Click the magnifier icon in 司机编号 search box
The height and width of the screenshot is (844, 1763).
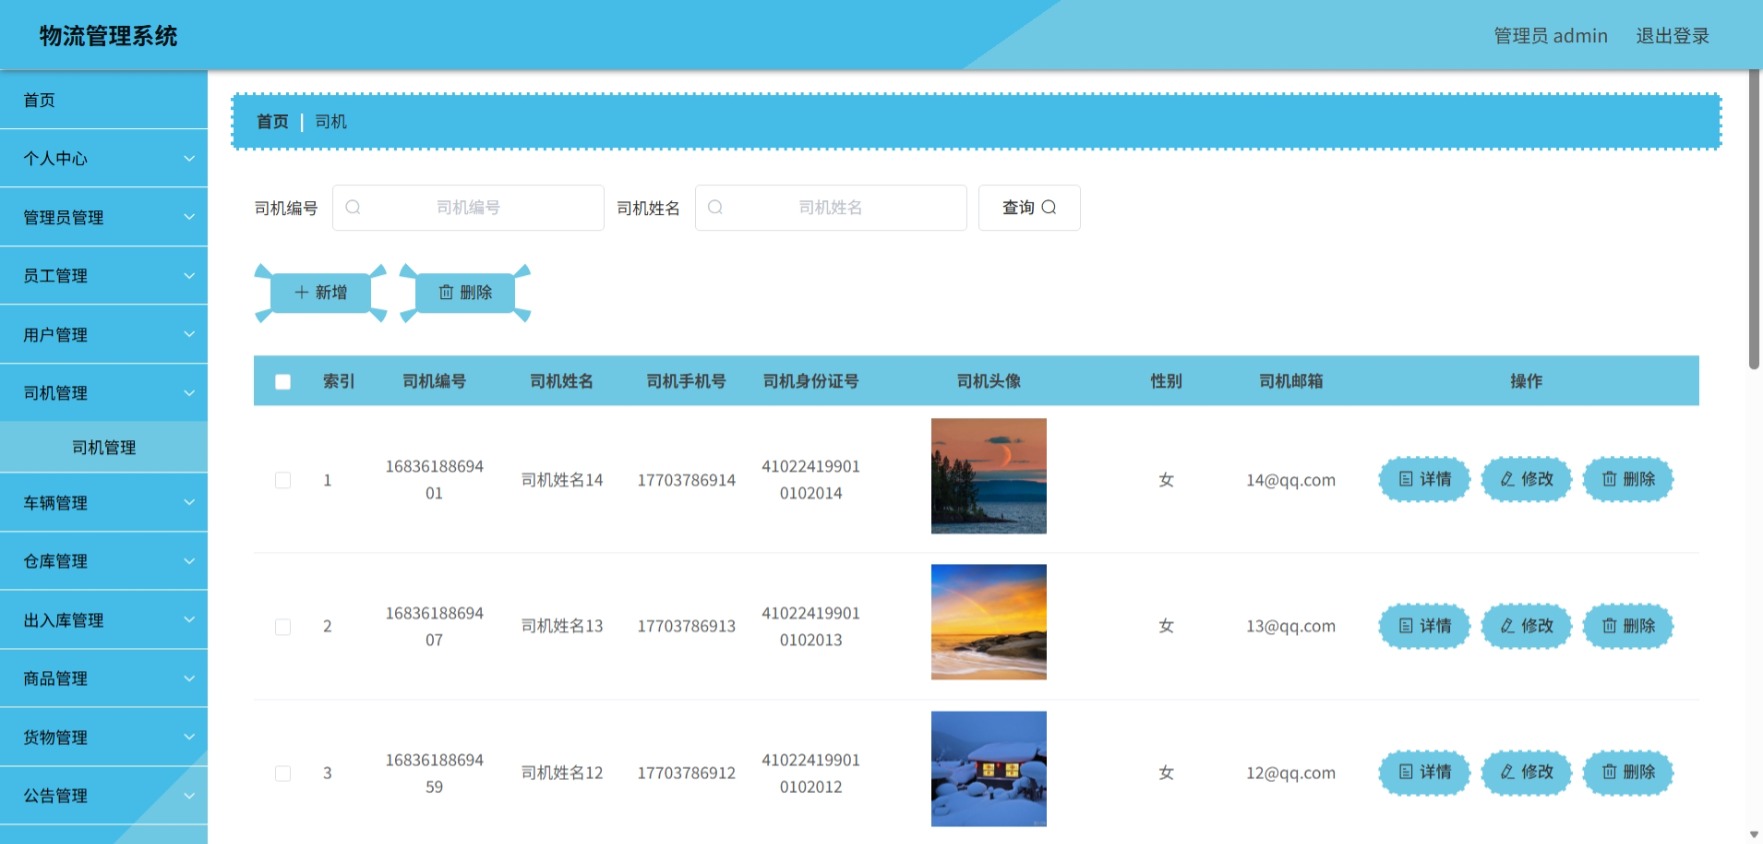coord(353,207)
